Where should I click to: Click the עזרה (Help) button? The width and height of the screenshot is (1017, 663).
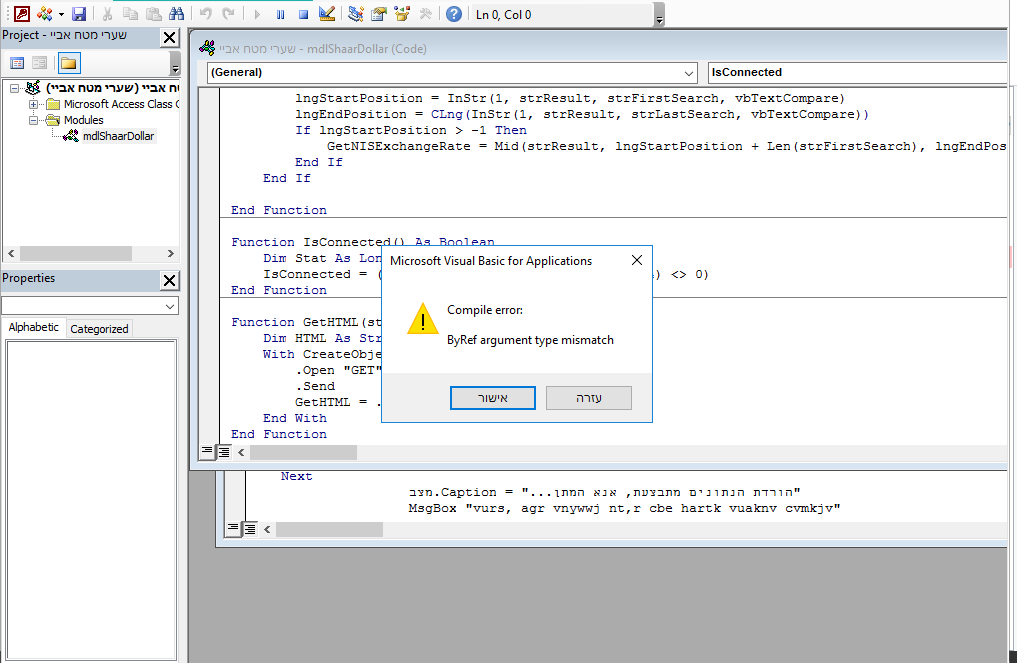pos(588,398)
